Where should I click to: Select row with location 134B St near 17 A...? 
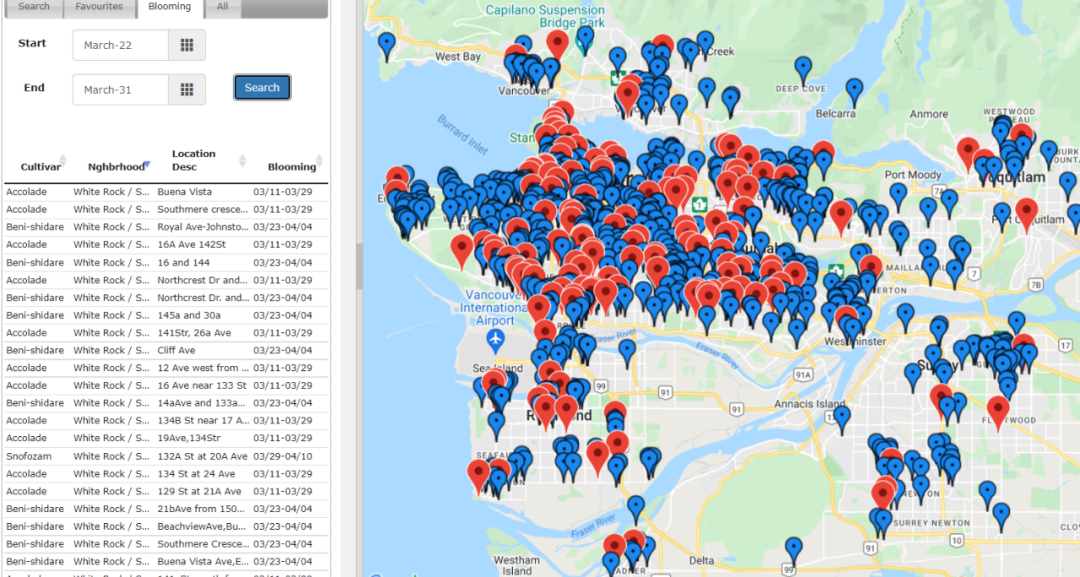pos(166,420)
